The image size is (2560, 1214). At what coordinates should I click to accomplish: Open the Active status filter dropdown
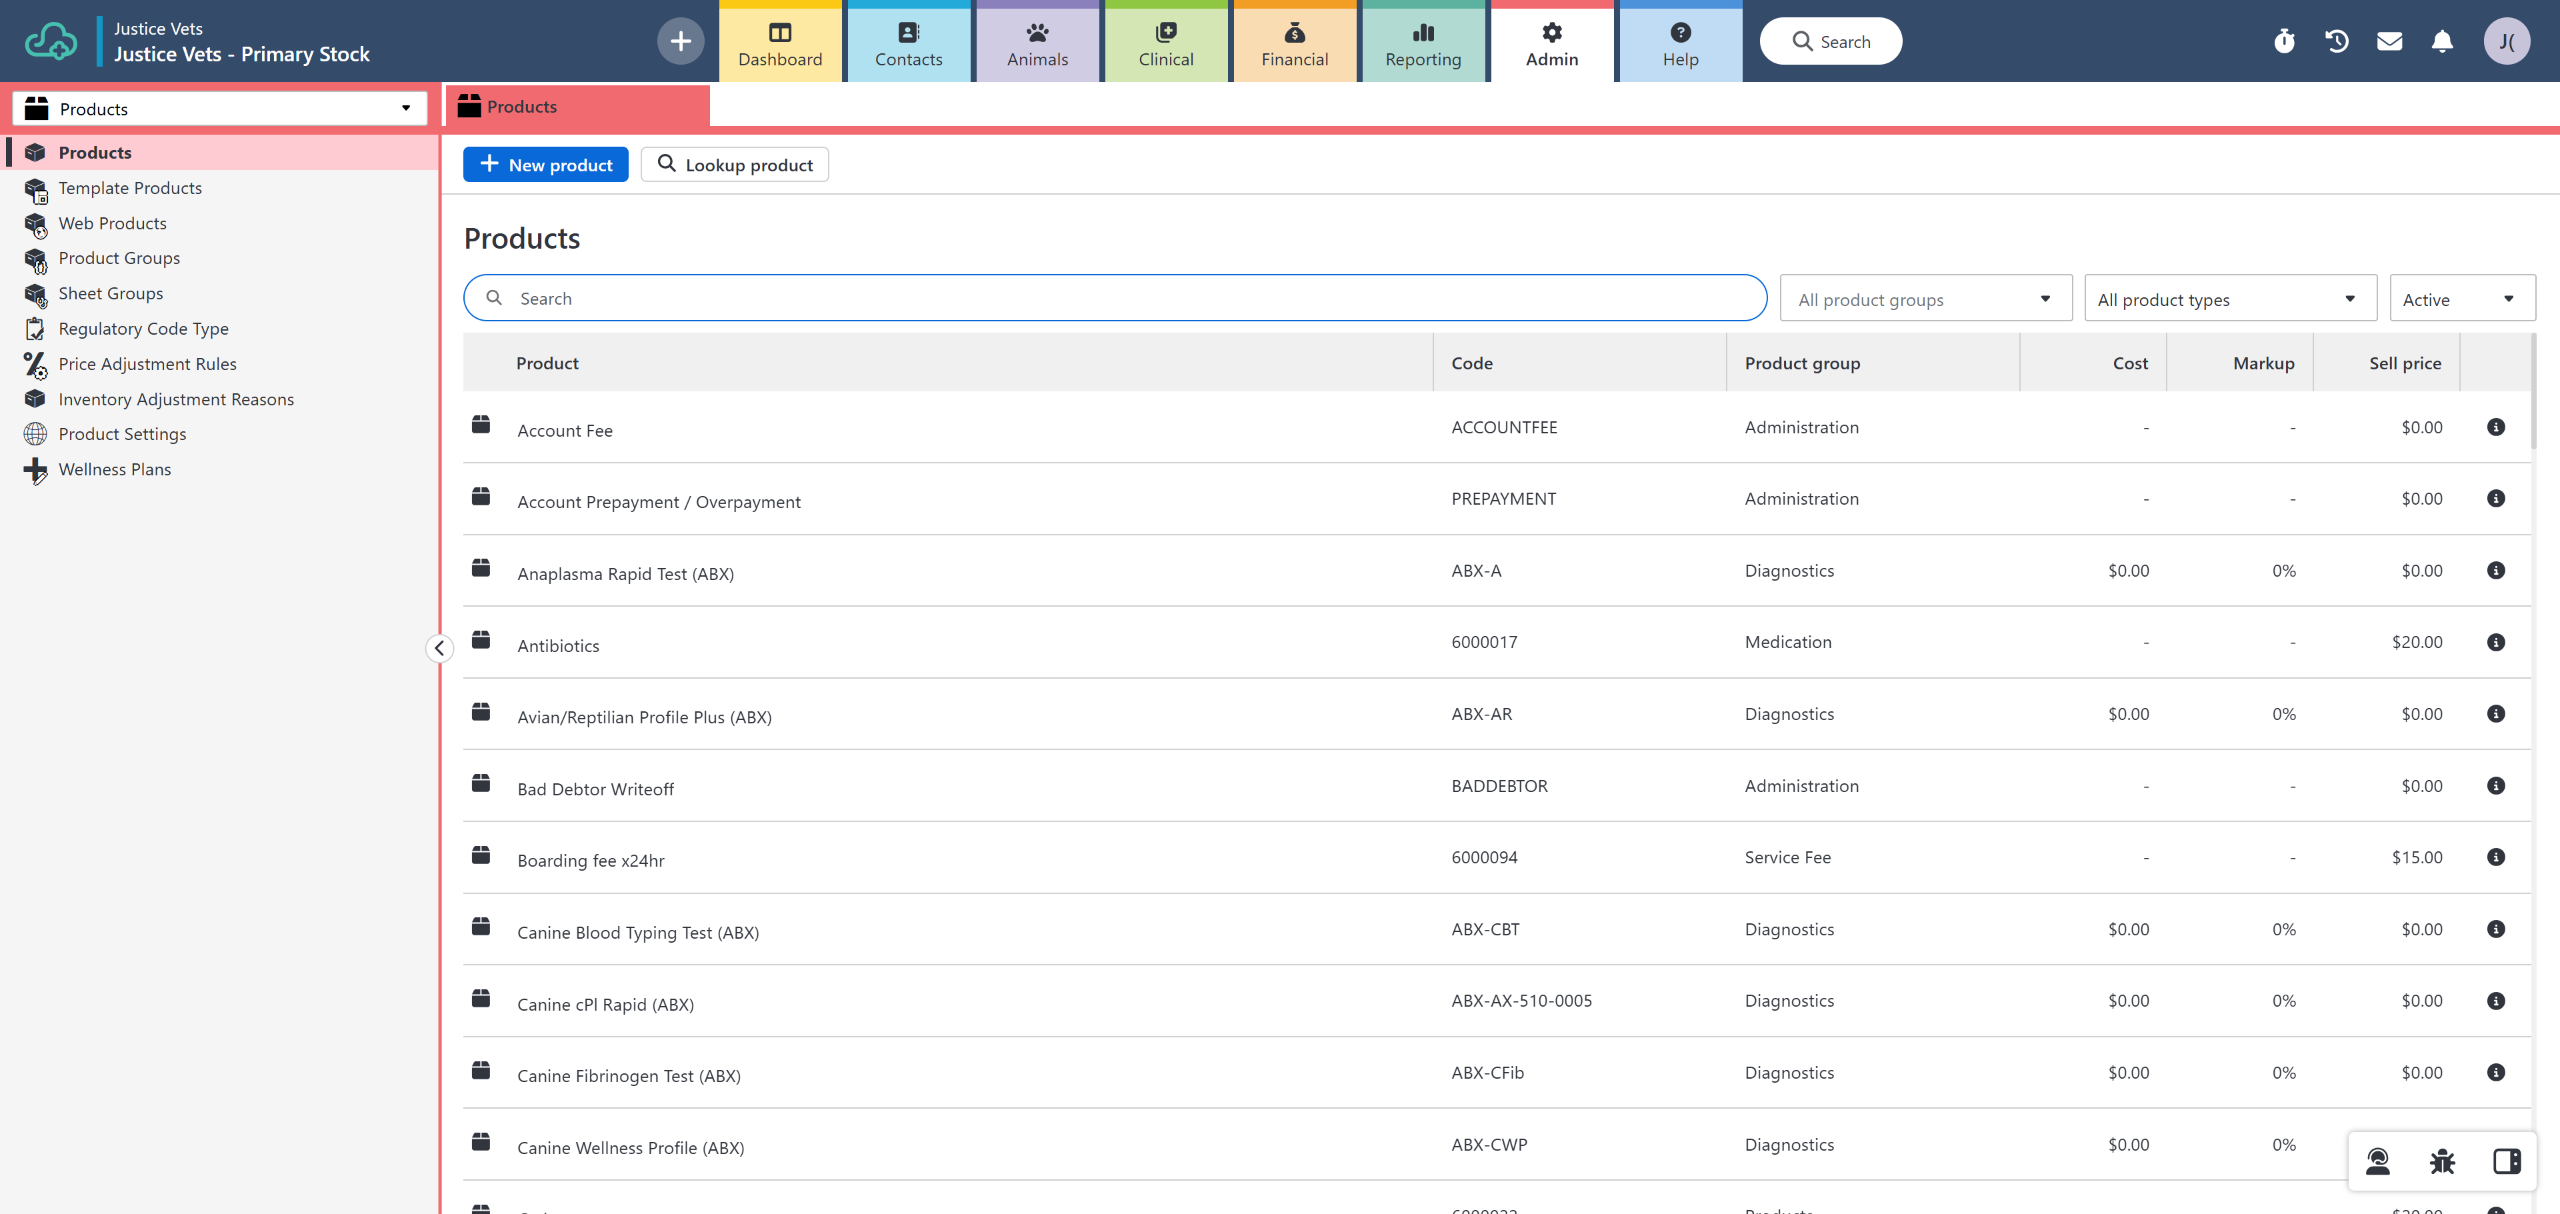pyautogui.click(x=2461, y=299)
